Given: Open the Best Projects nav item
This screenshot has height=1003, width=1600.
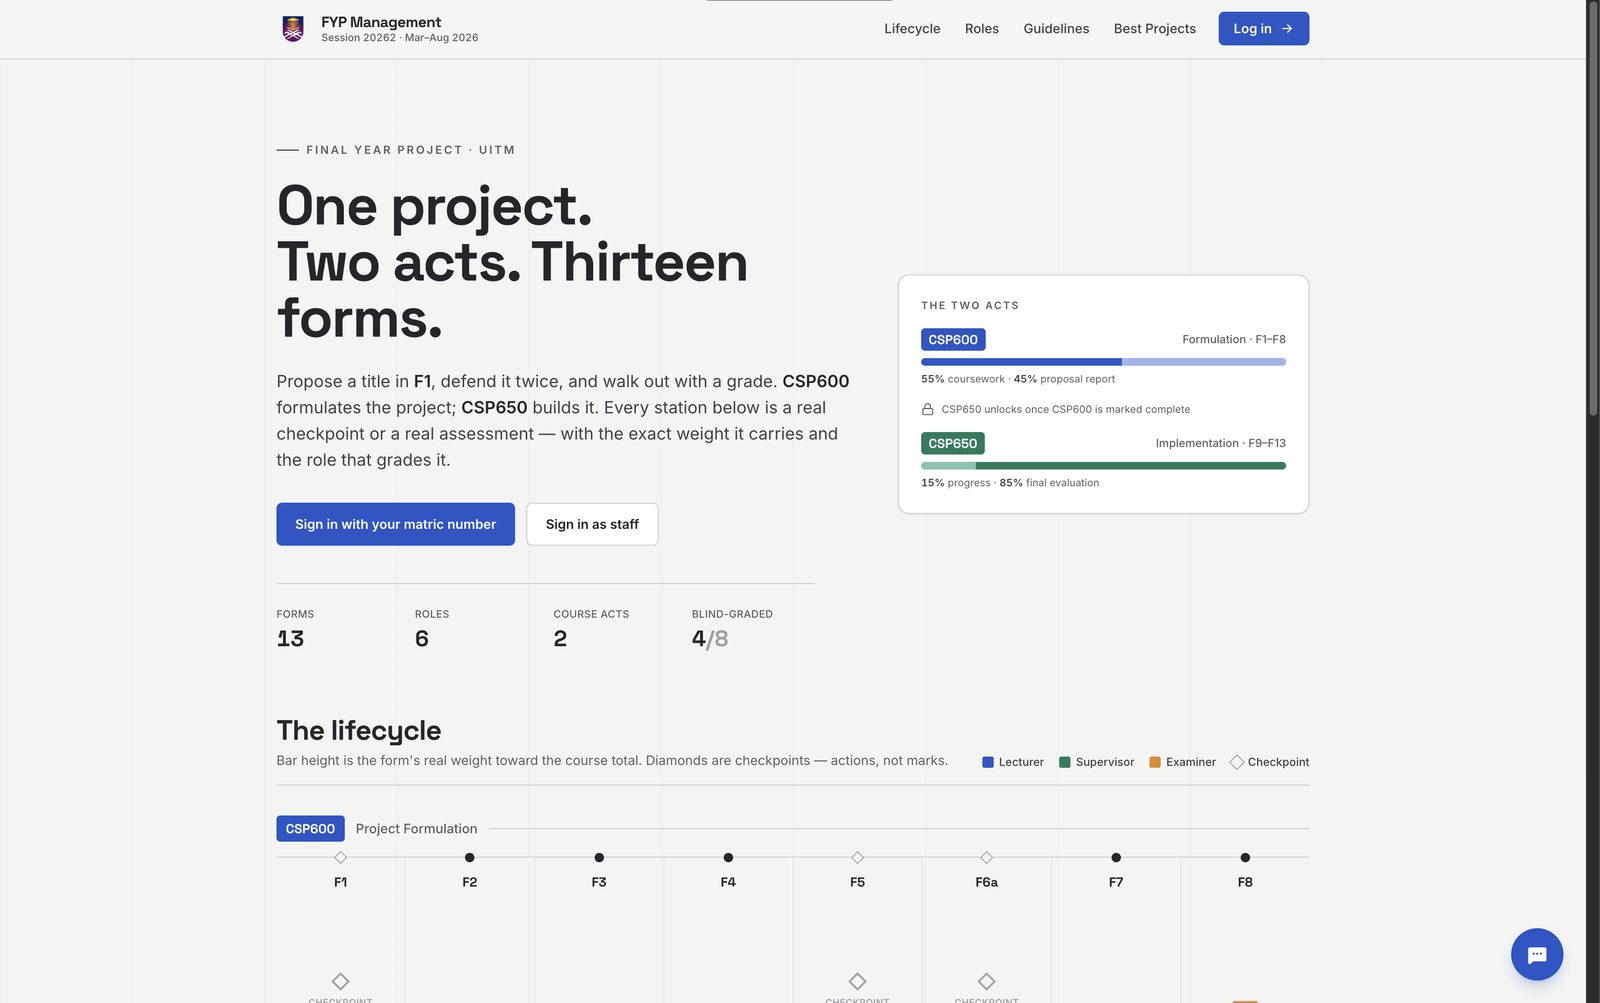Looking at the screenshot, I should 1155,29.
